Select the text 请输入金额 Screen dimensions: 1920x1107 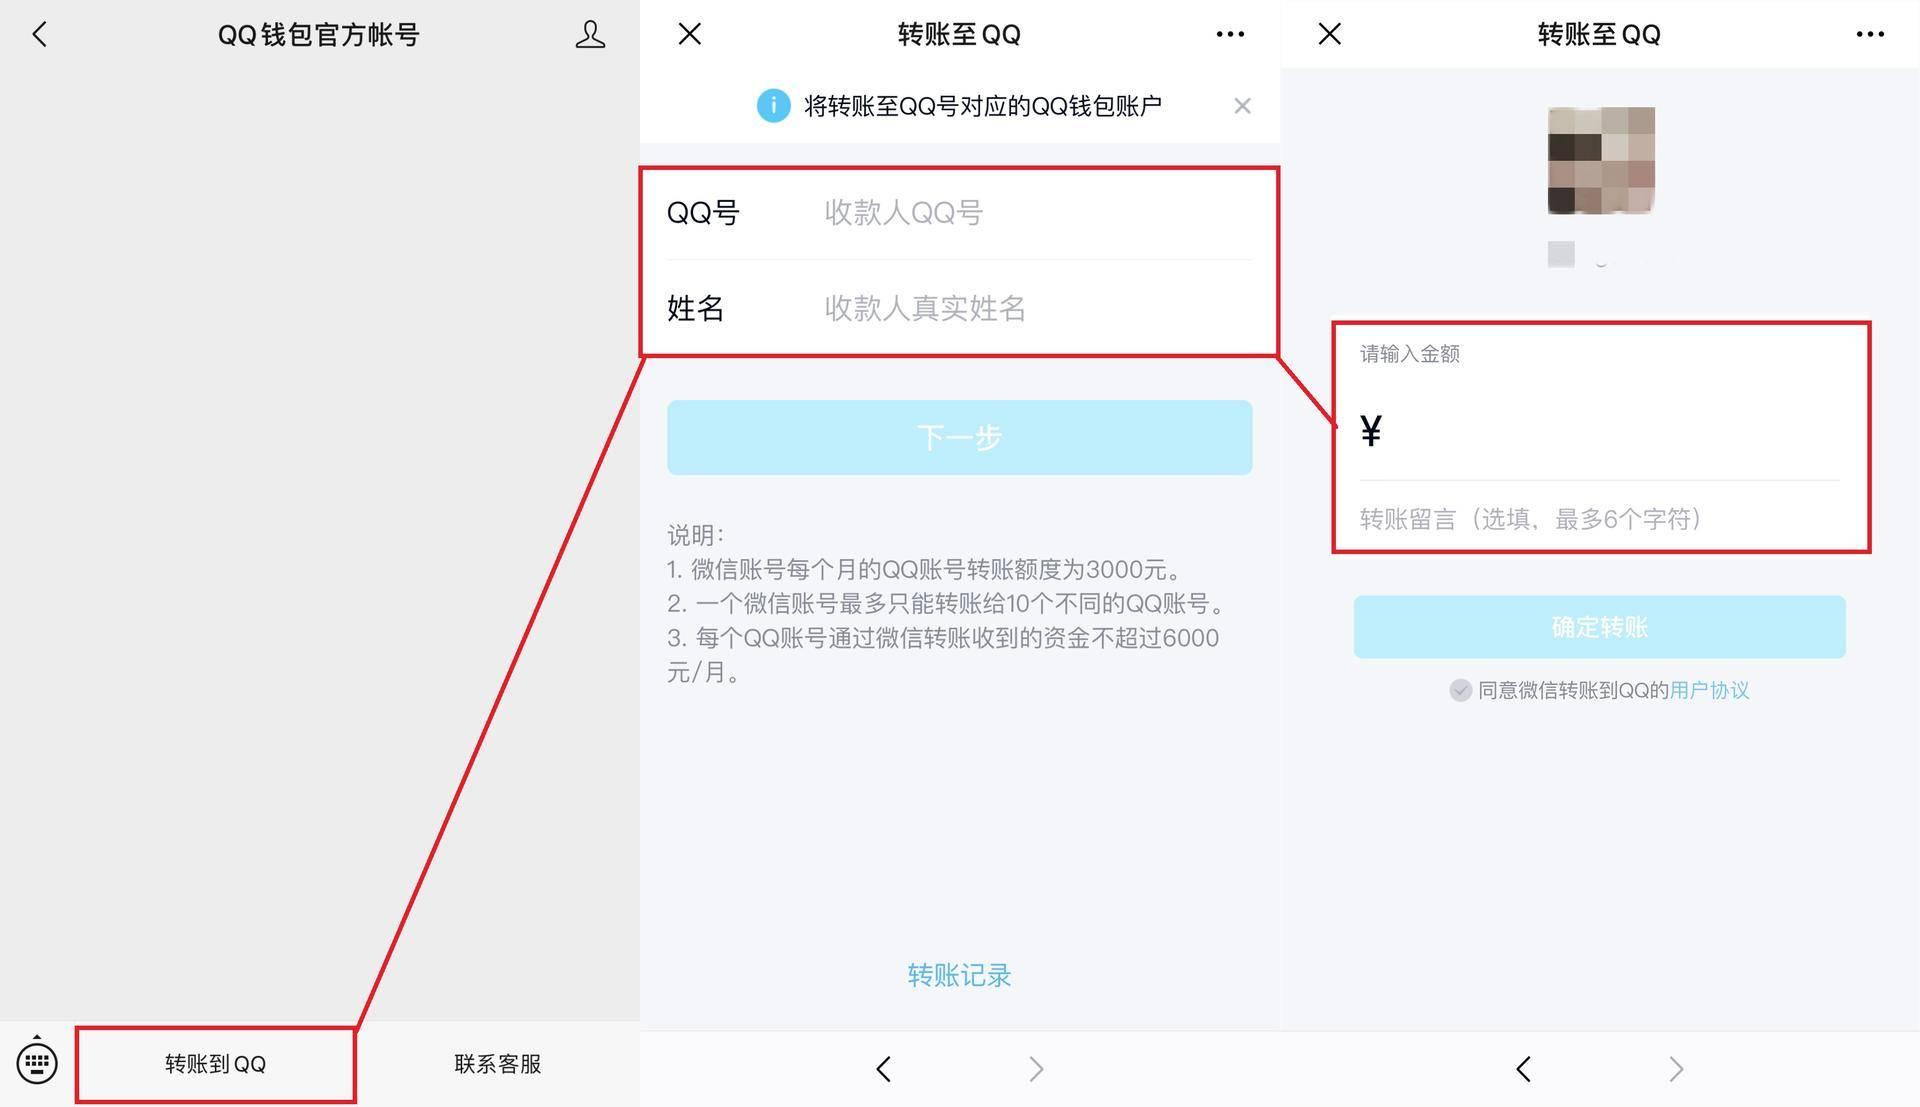tap(1409, 354)
